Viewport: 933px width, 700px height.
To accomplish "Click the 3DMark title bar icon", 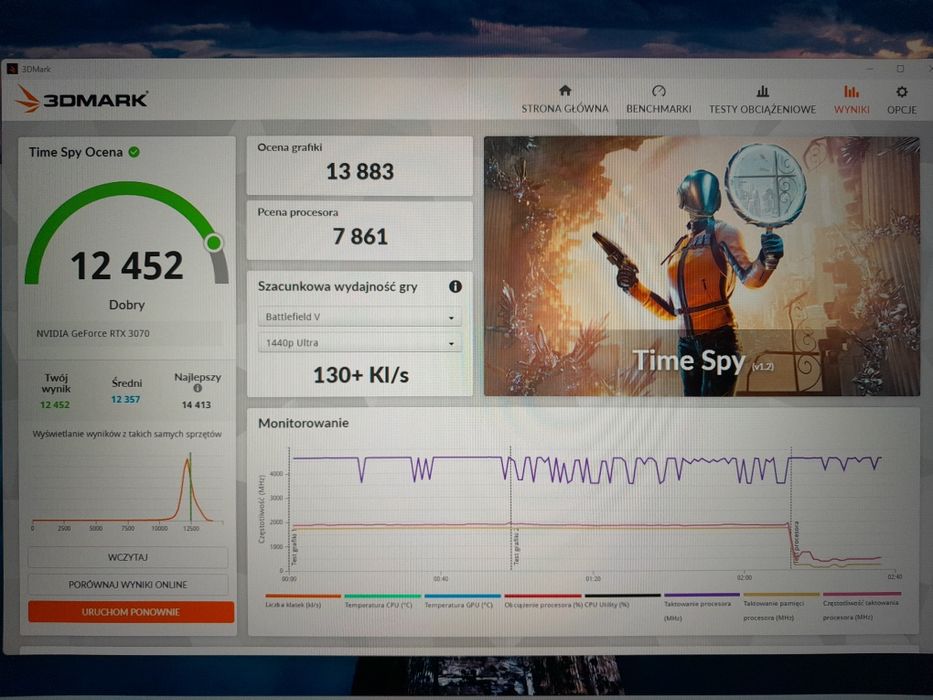I will (12, 69).
